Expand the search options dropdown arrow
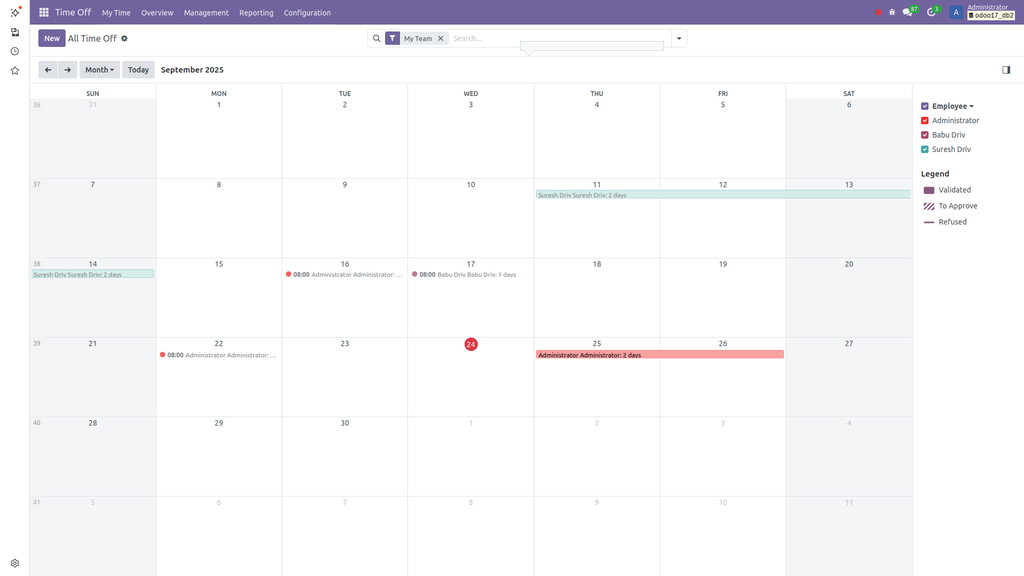1024x576 pixels. [679, 38]
